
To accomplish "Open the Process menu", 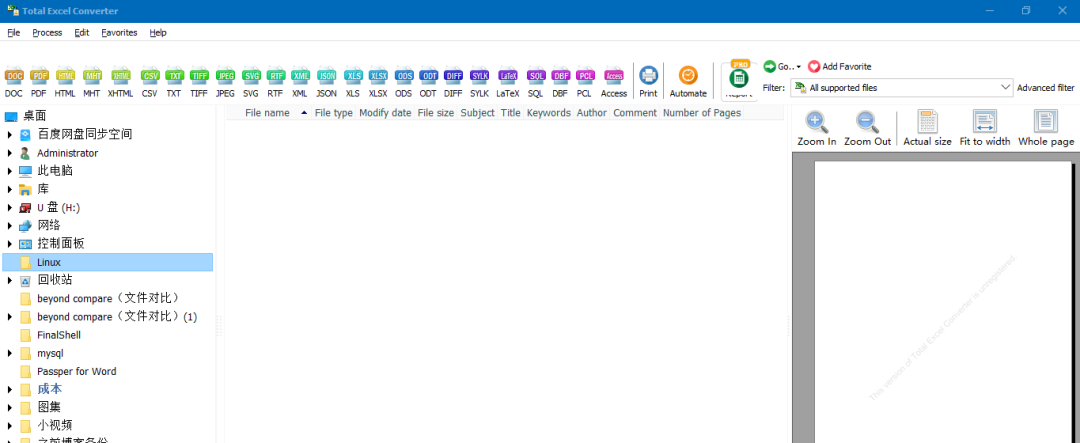I will click(47, 32).
